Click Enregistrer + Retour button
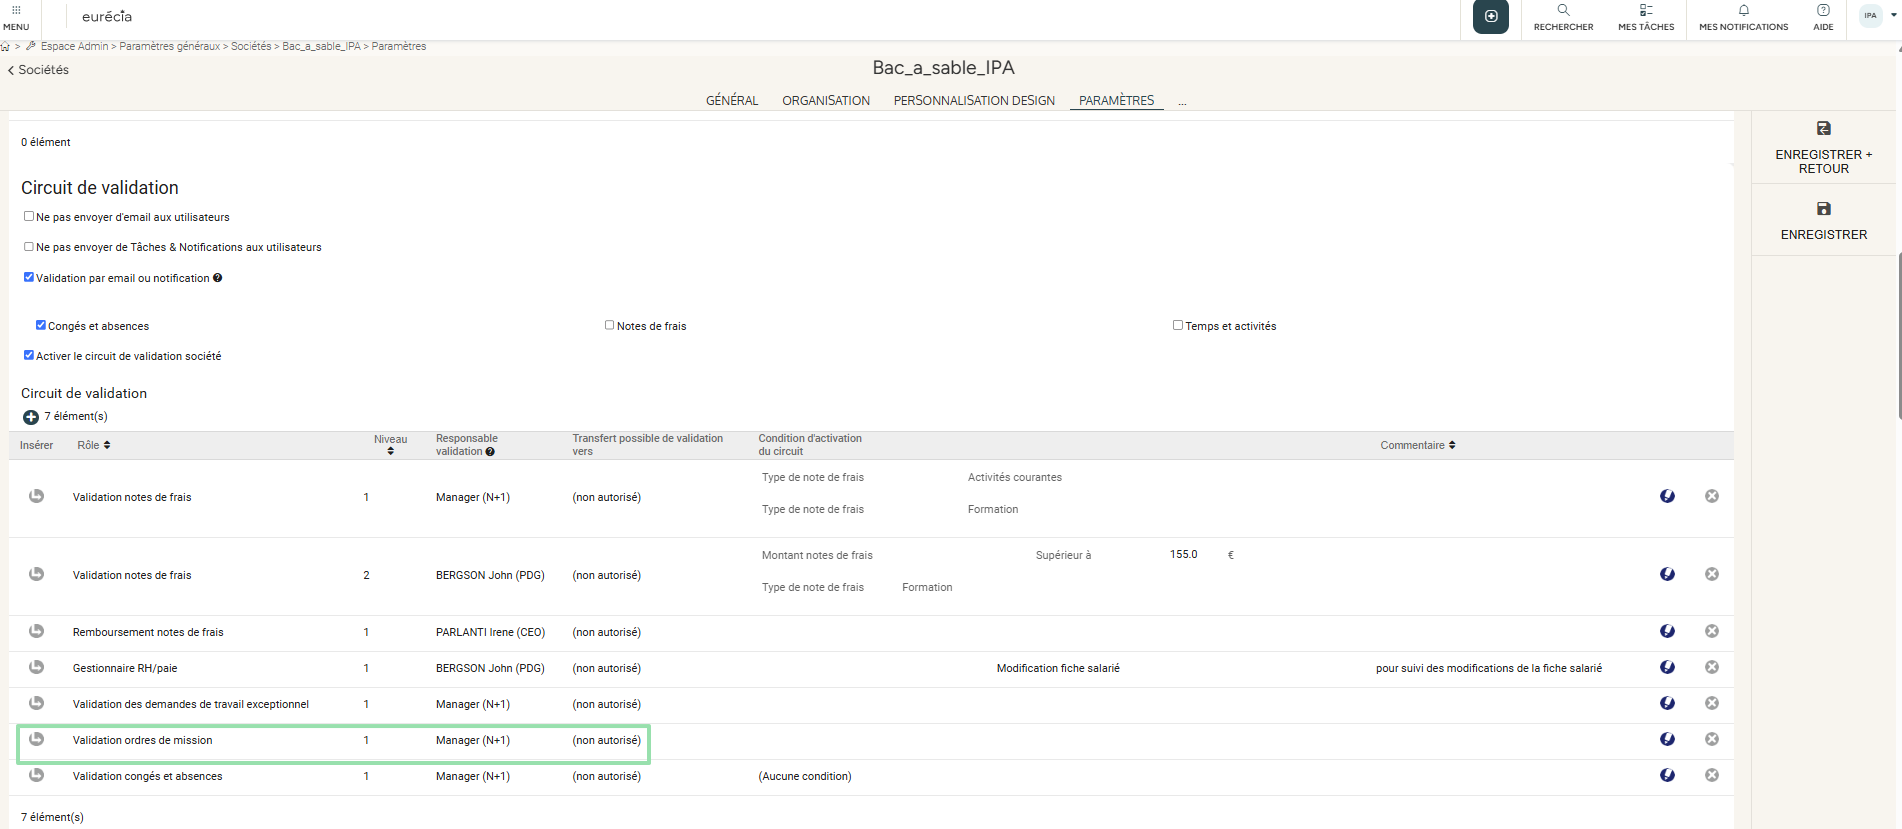The image size is (1902, 829). click(1823, 148)
